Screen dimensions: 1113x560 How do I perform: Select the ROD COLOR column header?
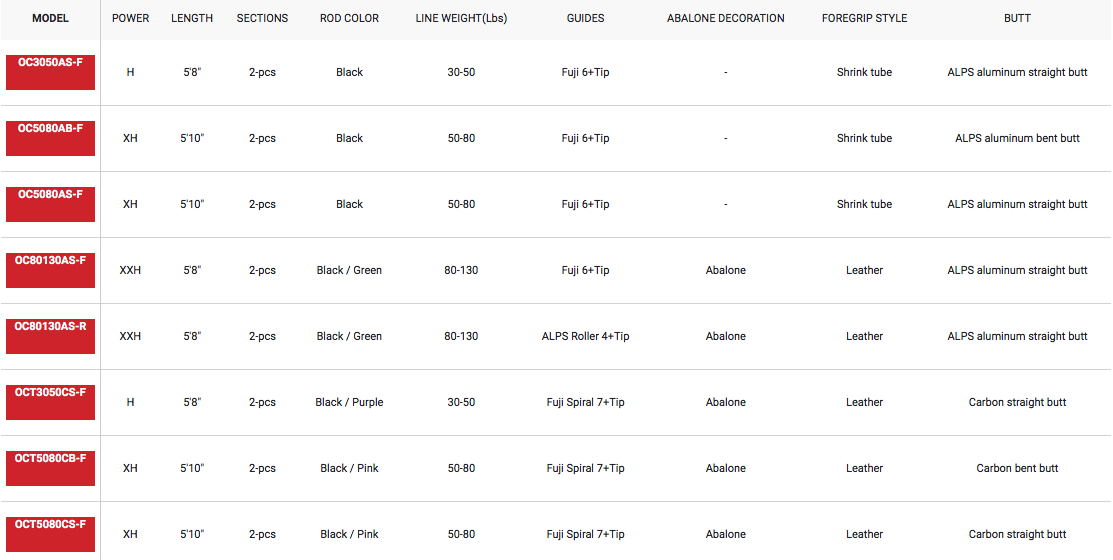coord(349,18)
